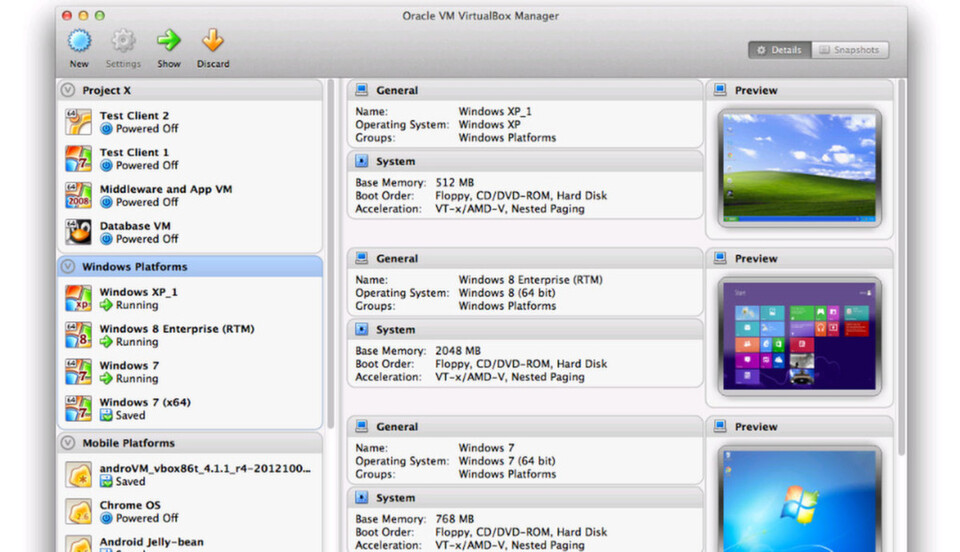
Task: Select the Test Client 2 VM icon
Action: [x=78, y=122]
